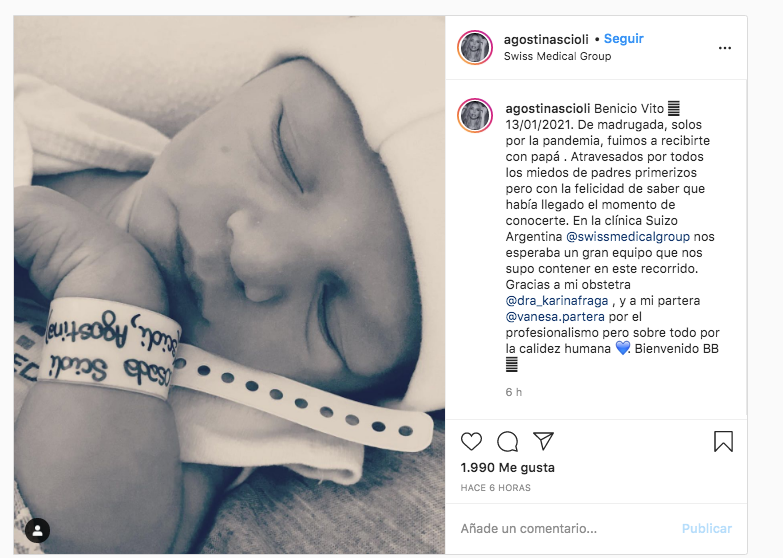783x558 pixels.
Task: Open comments via speech bubble icon
Action: tap(507, 442)
